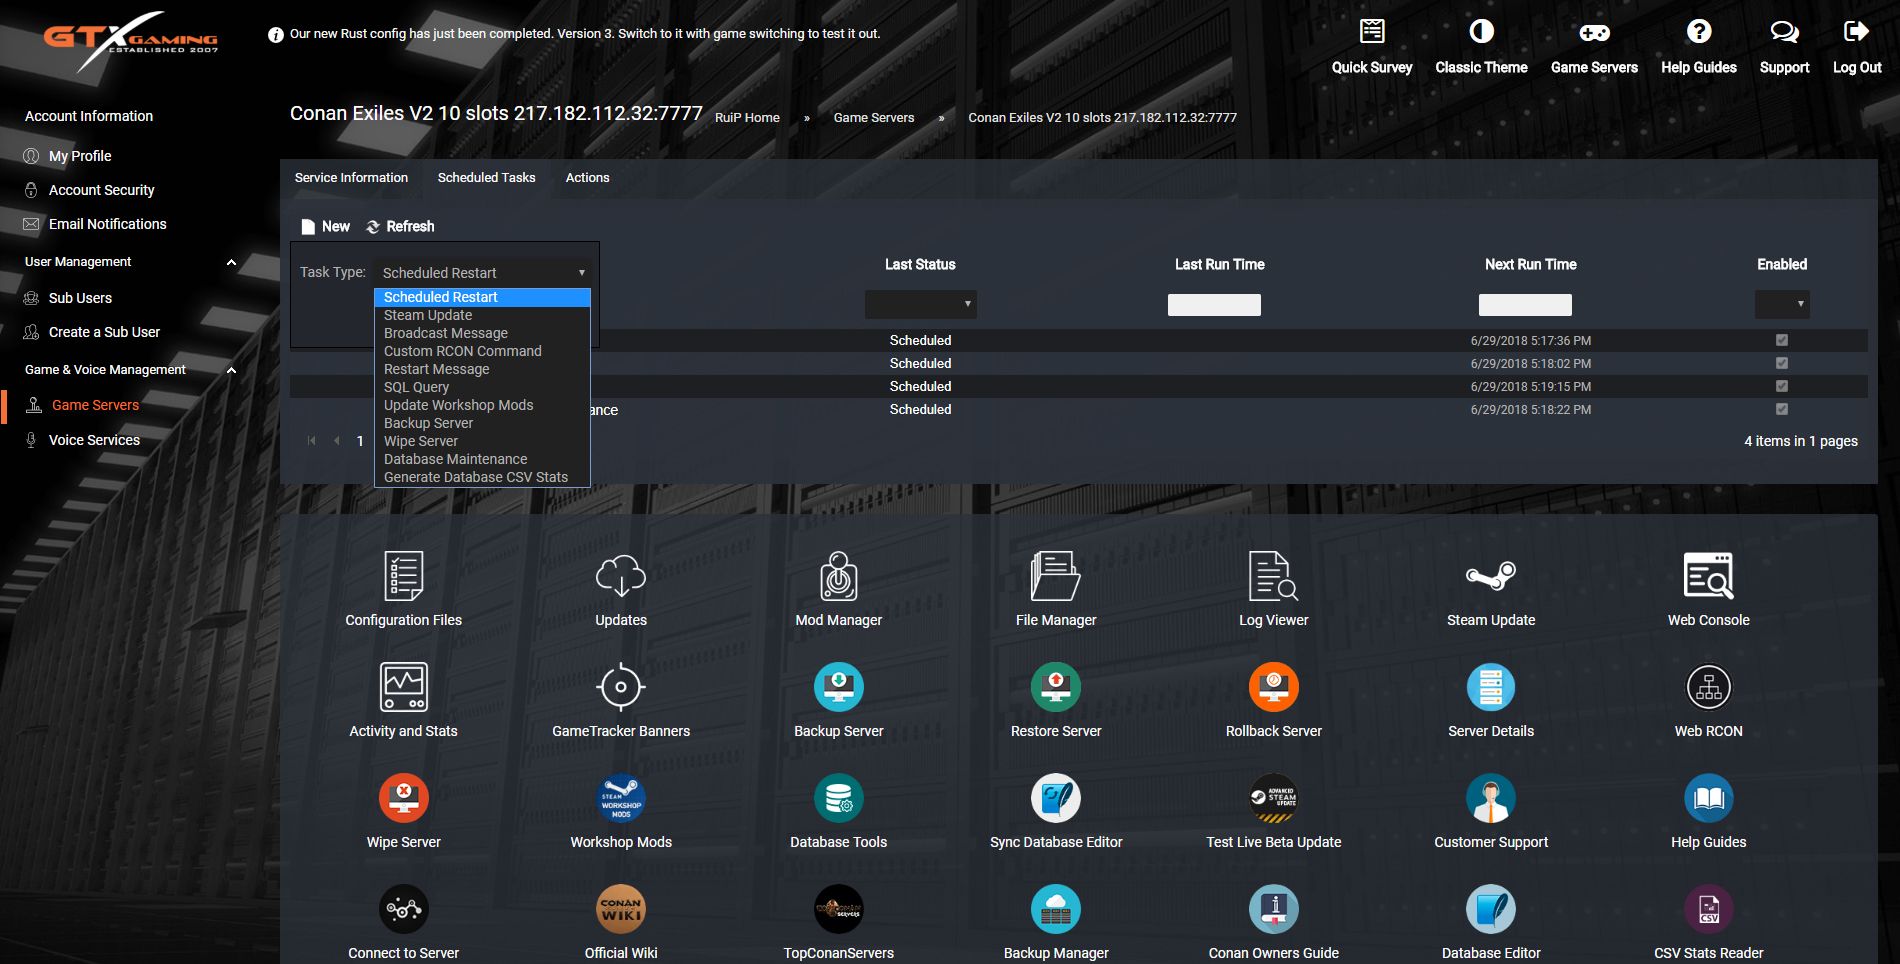Screen dimensions: 1900x964
Task: Open the Last Status filter dropdown
Action: coord(920,304)
